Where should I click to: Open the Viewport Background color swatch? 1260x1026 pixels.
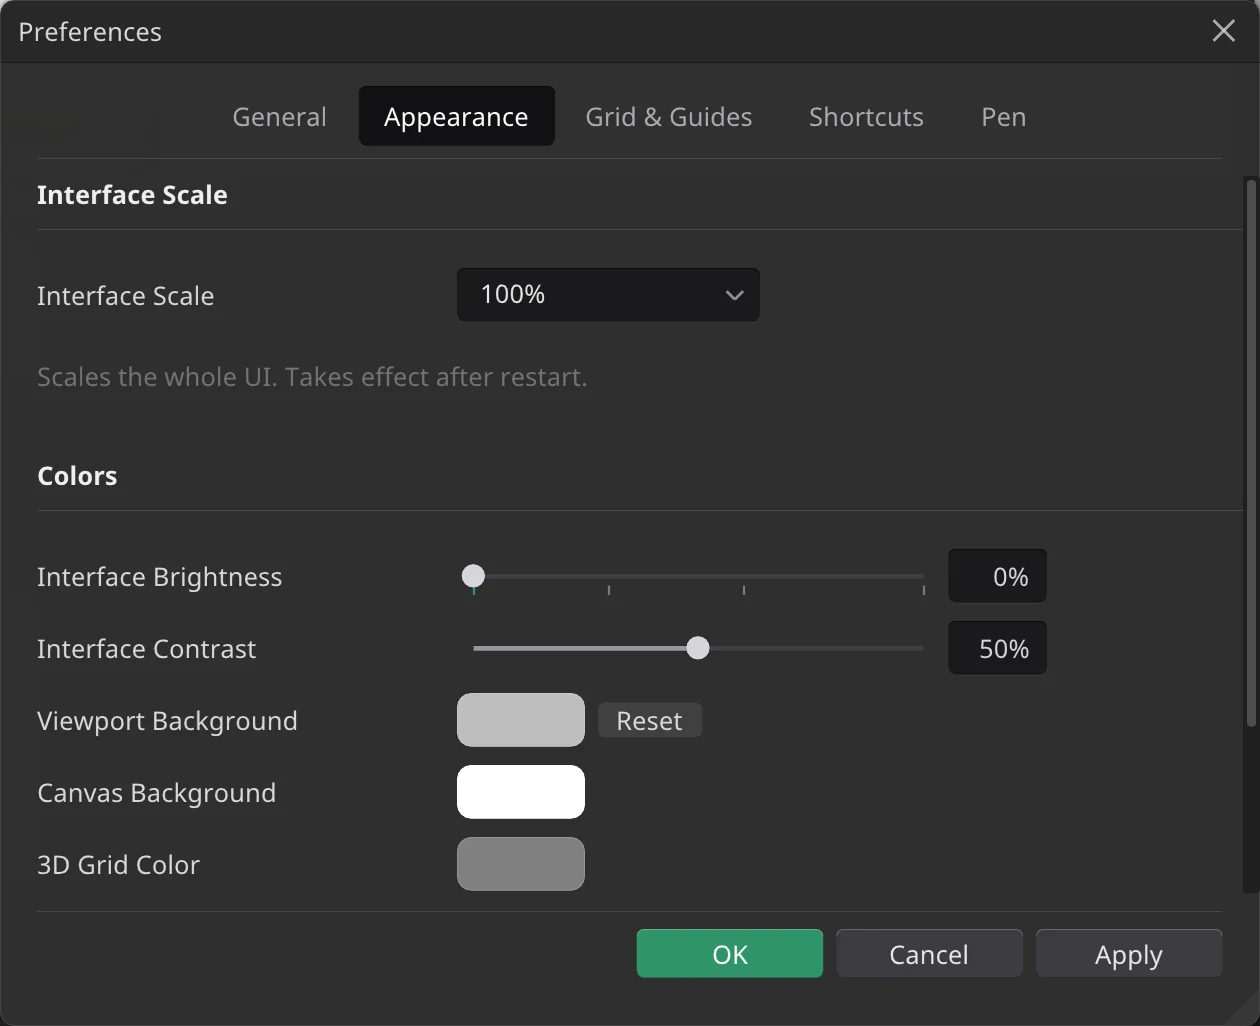tap(521, 720)
